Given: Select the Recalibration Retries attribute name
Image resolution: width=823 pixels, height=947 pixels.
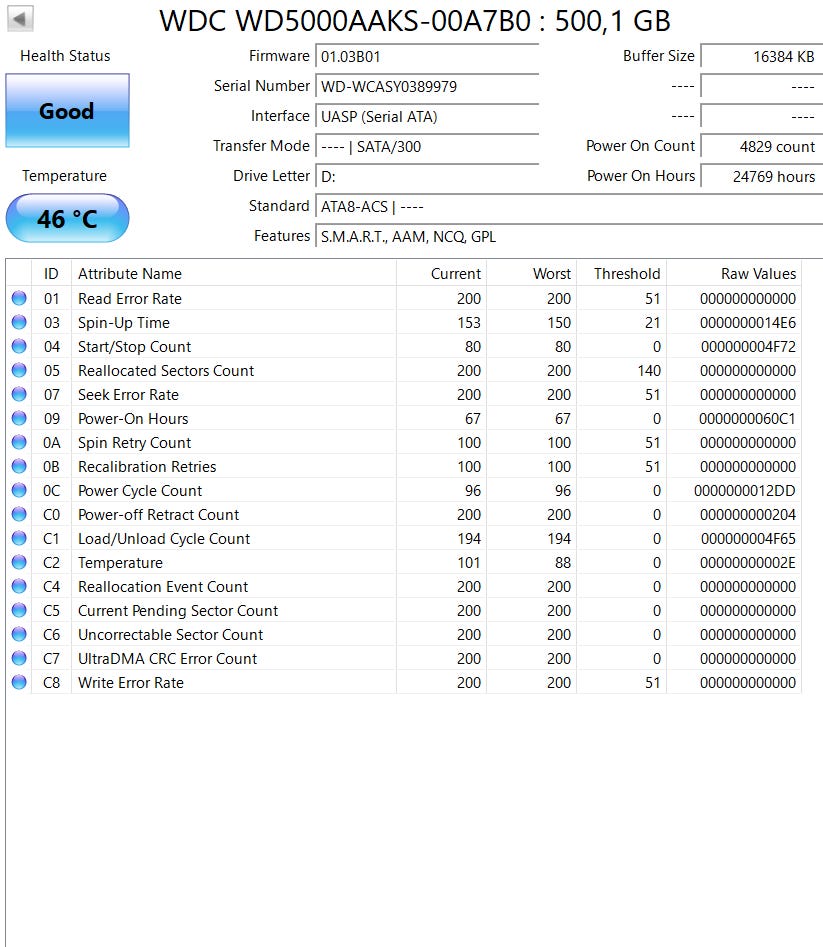Looking at the screenshot, I should (x=147, y=466).
